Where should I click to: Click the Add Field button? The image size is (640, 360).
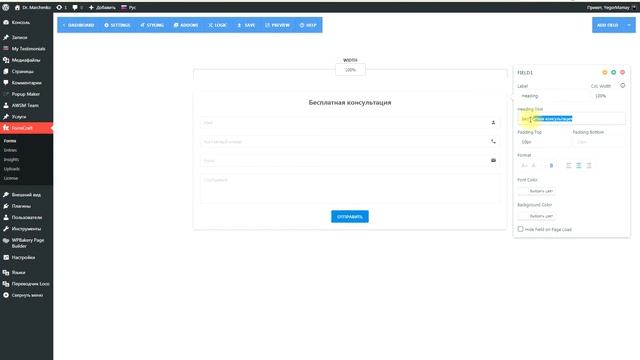(x=607, y=25)
